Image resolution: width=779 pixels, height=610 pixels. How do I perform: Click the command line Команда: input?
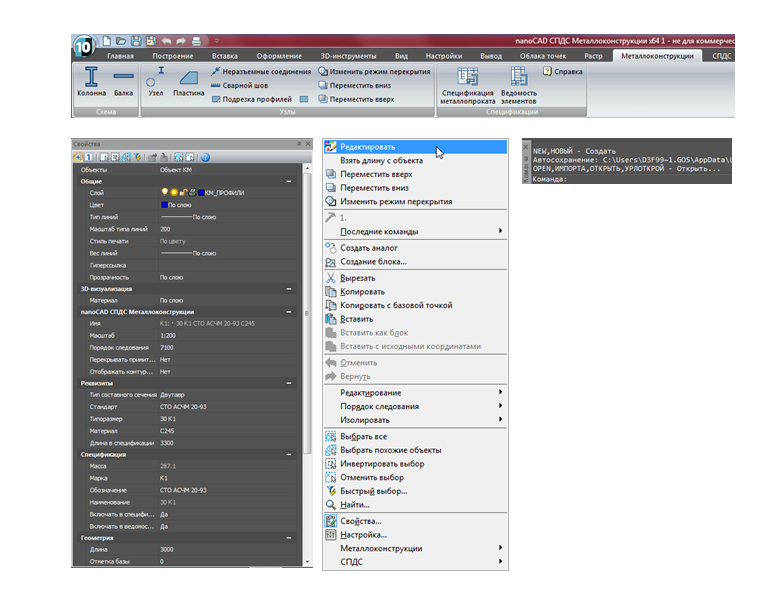coord(631,179)
